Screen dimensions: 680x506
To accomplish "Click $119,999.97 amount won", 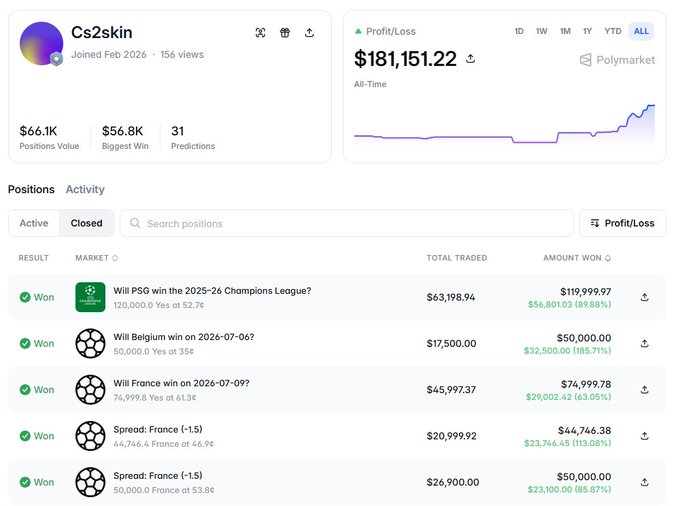I will click(585, 292).
